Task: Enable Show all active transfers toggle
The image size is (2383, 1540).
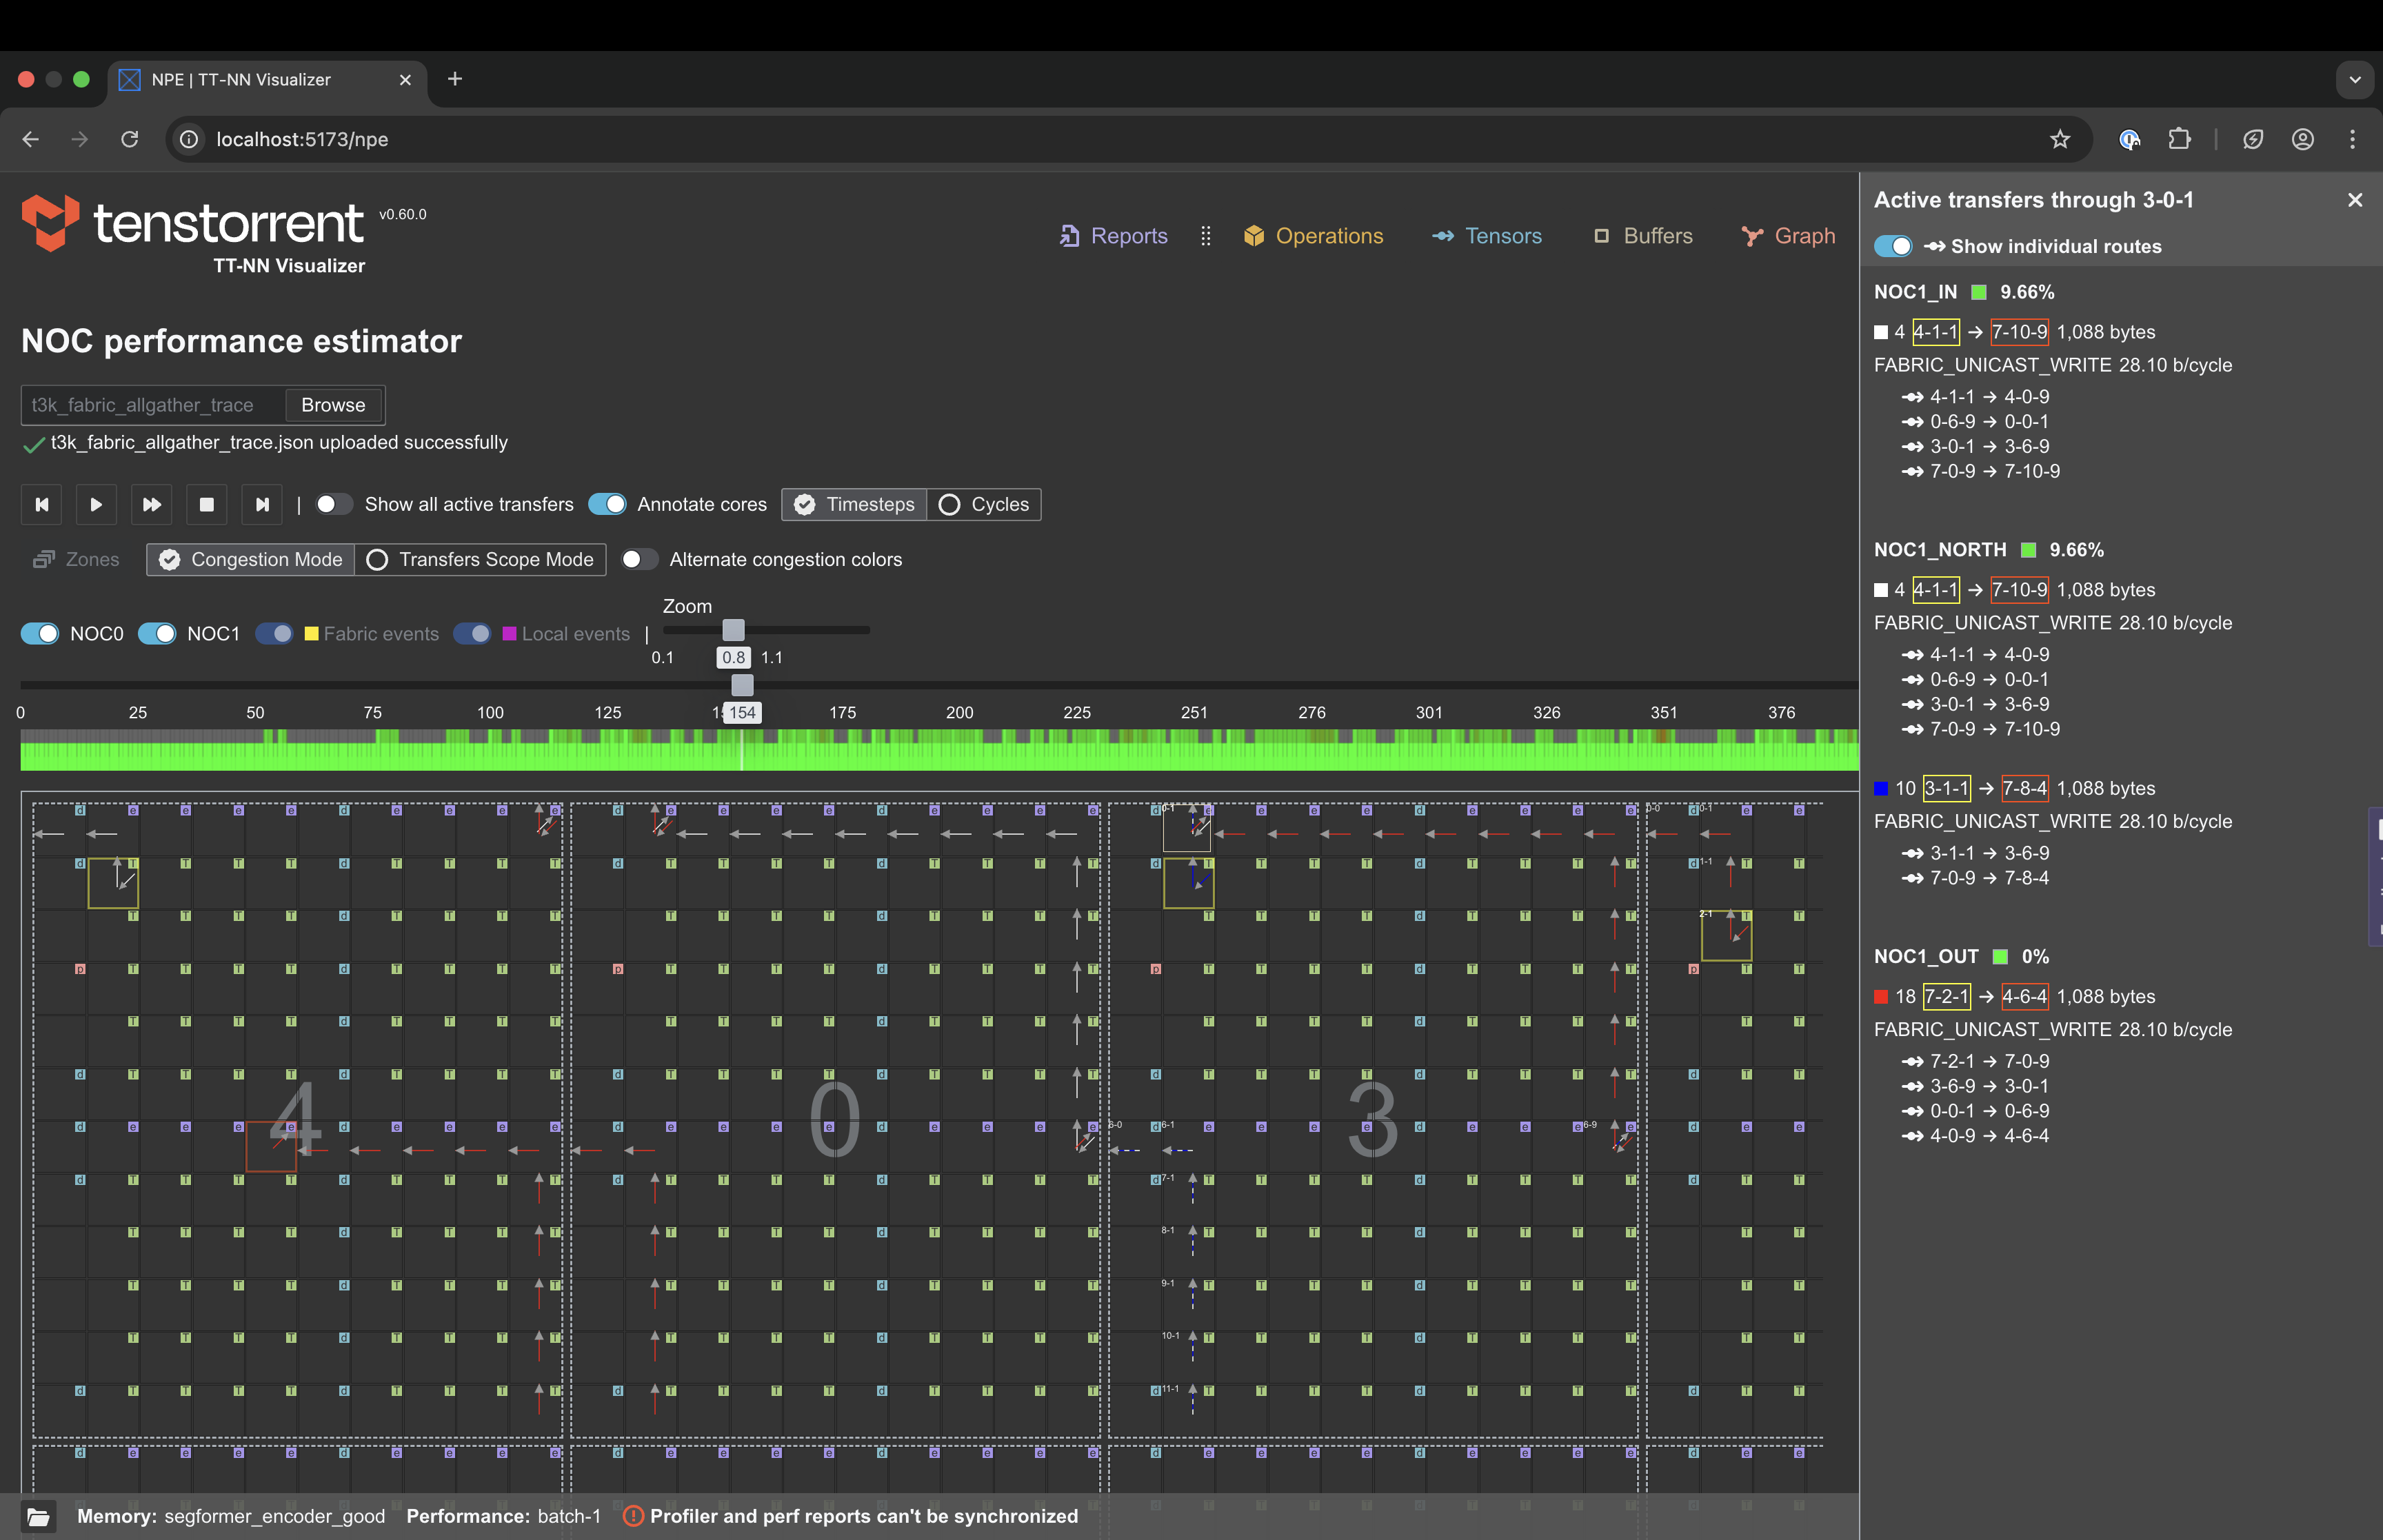Action: [334, 504]
